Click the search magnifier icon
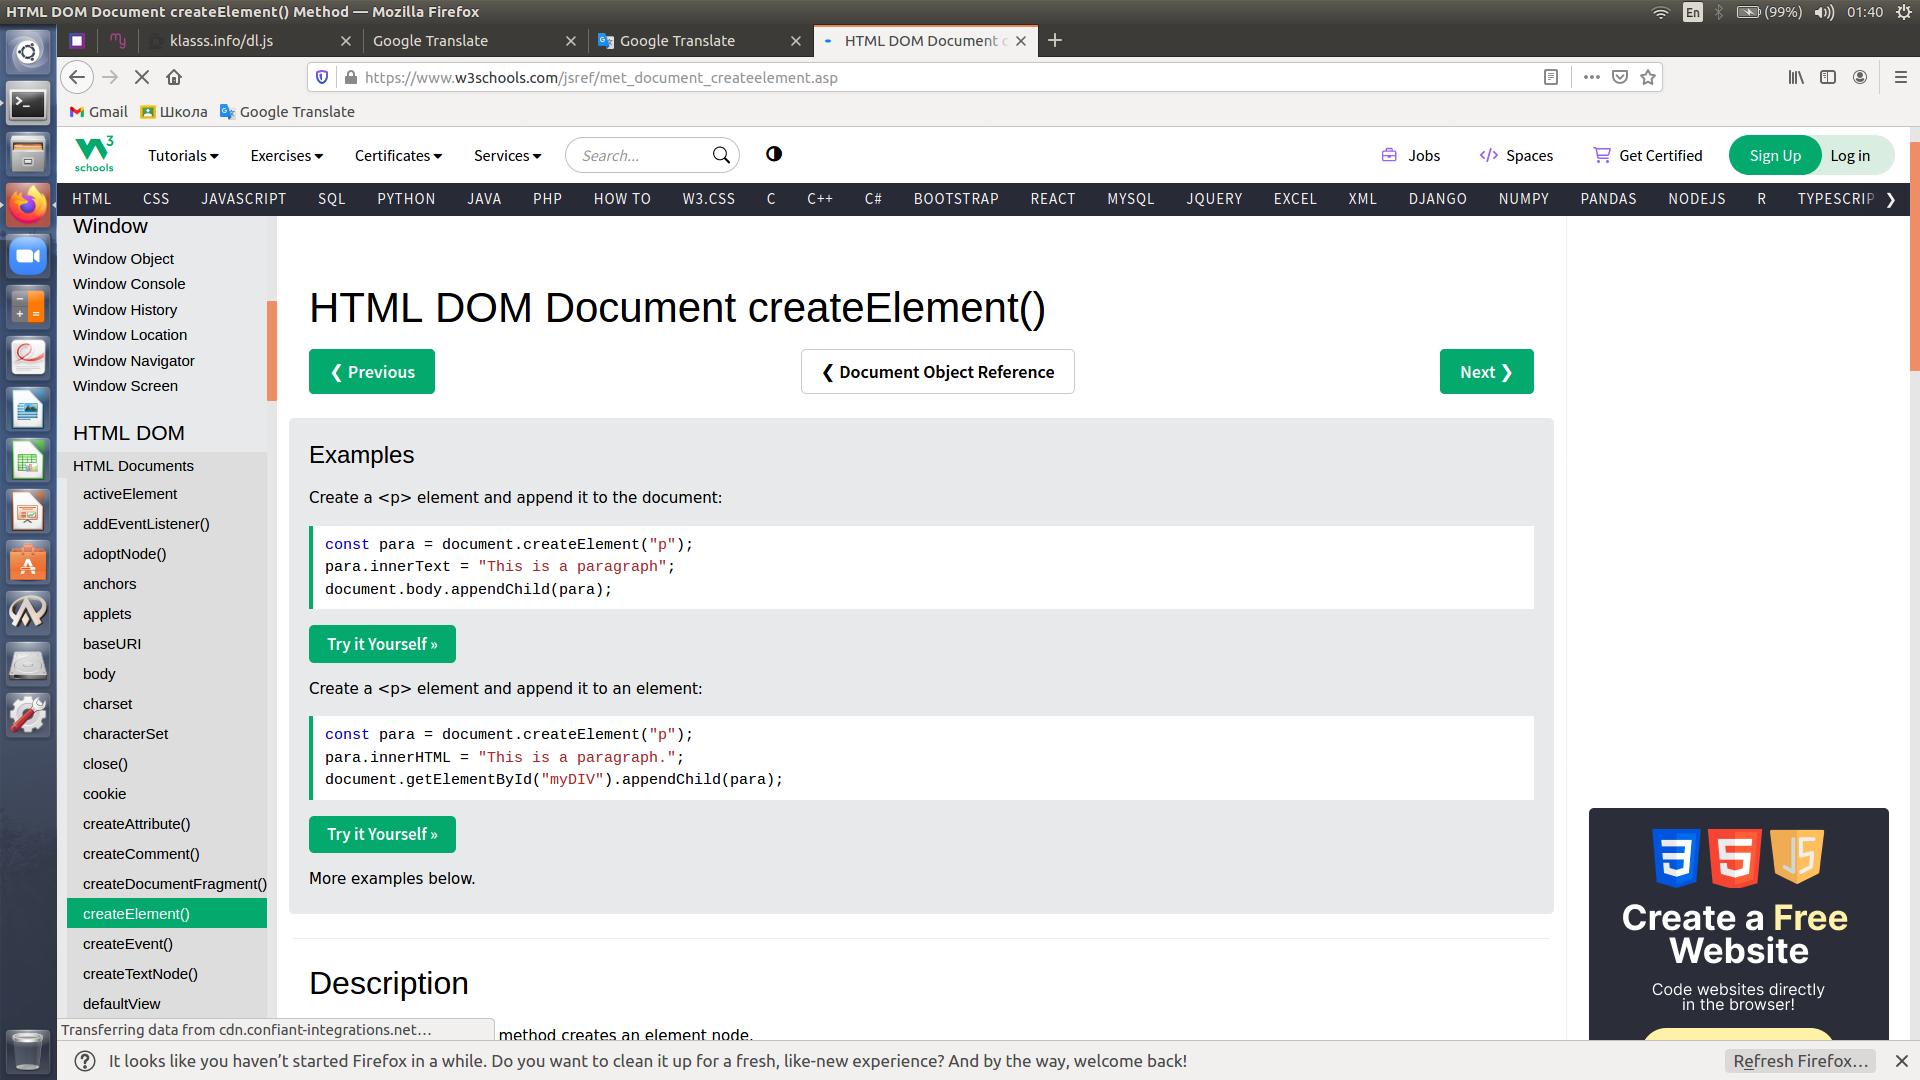 [x=721, y=155]
